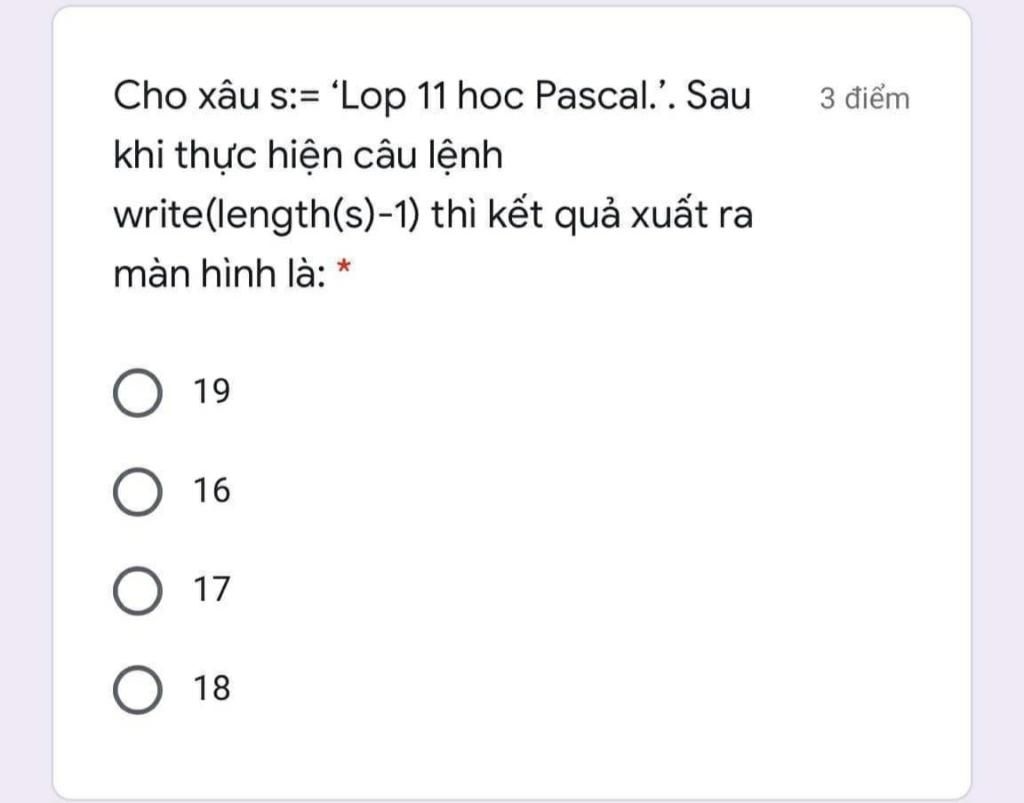
Task: Click the '3 điểm' points label
Action: click(x=865, y=99)
